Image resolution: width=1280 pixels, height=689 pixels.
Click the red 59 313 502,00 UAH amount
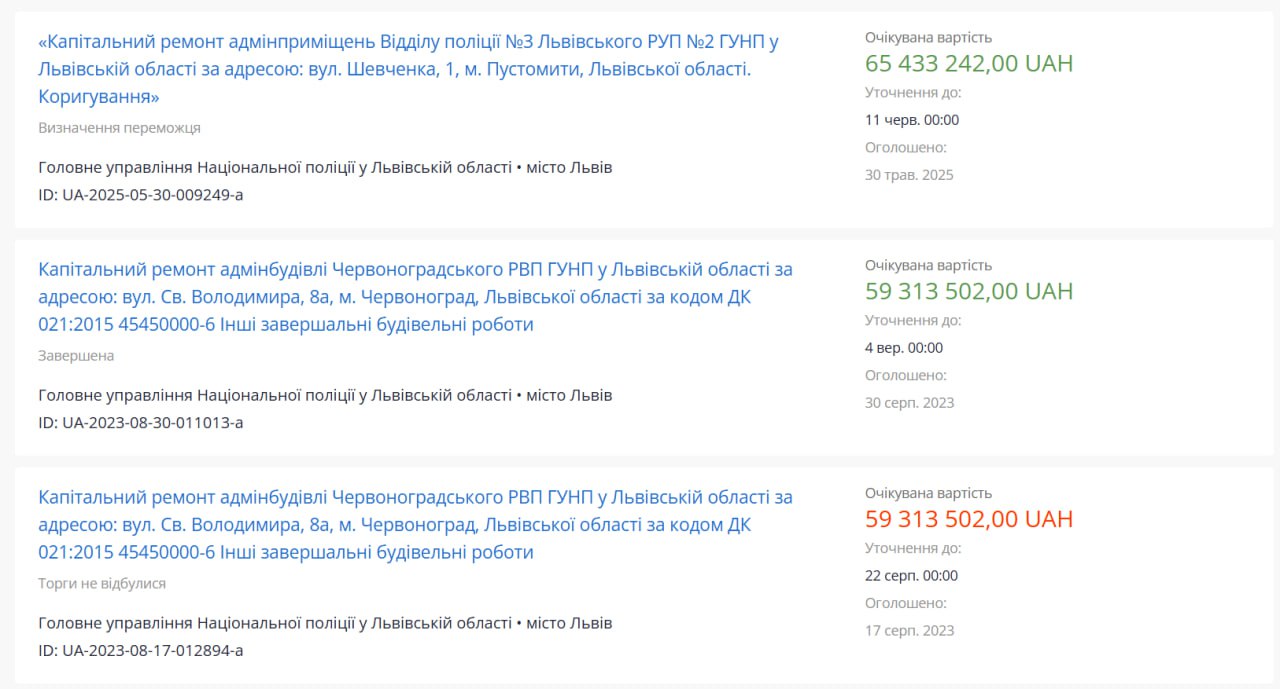[x=969, y=520]
